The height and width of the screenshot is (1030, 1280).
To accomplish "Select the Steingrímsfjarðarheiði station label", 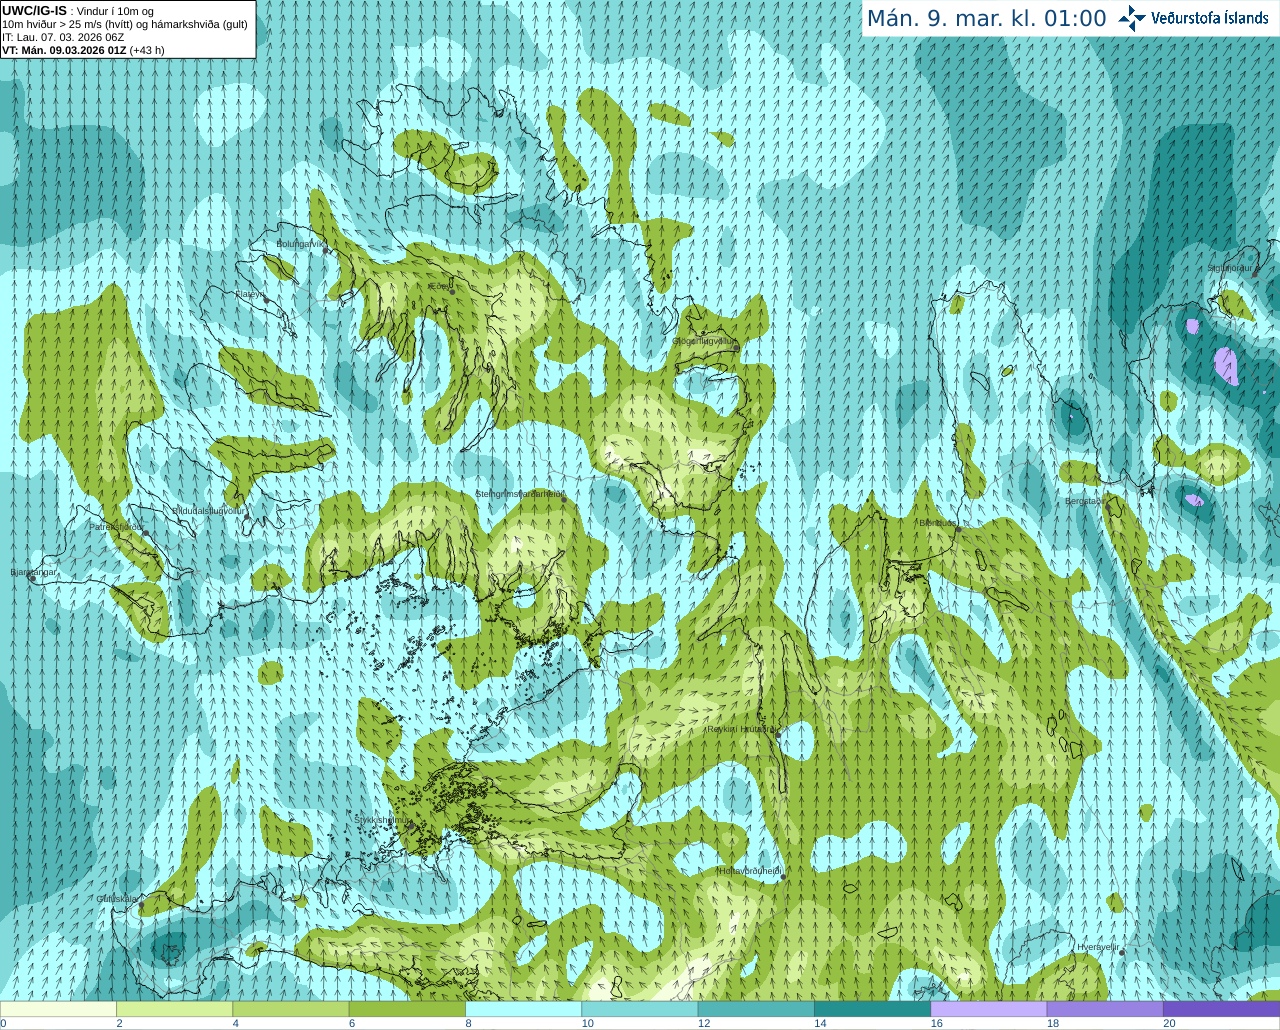I will tap(520, 494).
